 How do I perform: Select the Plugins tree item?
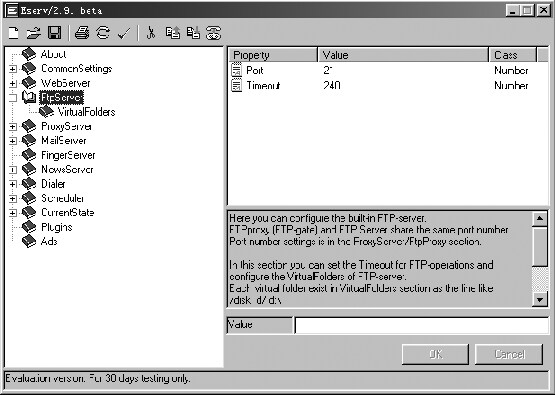click(57, 227)
